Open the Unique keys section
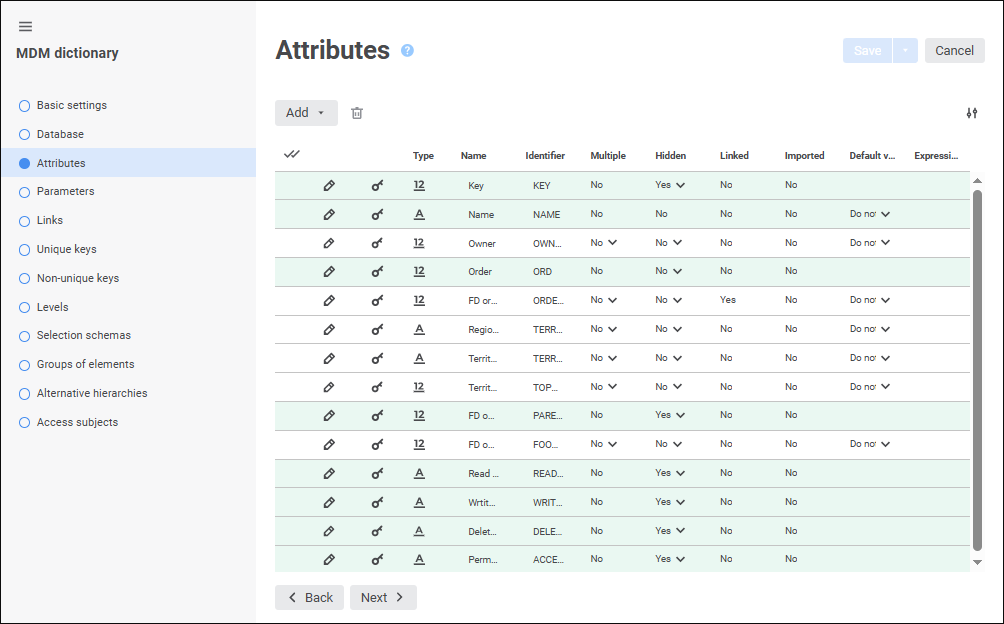The width and height of the screenshot is (1004, 624). click(x=66, y=249)
